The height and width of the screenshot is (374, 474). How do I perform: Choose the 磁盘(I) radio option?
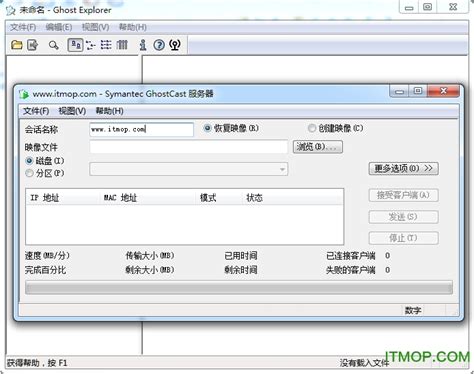tap(29, 161)
